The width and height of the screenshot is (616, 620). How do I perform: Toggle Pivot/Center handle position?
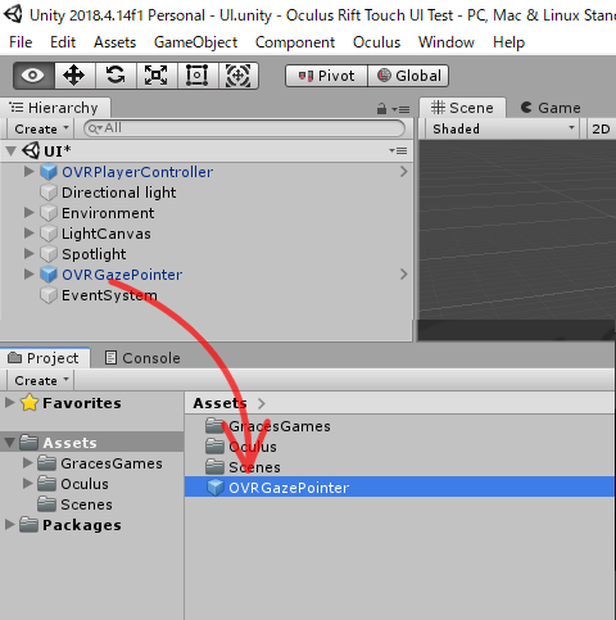327,76
